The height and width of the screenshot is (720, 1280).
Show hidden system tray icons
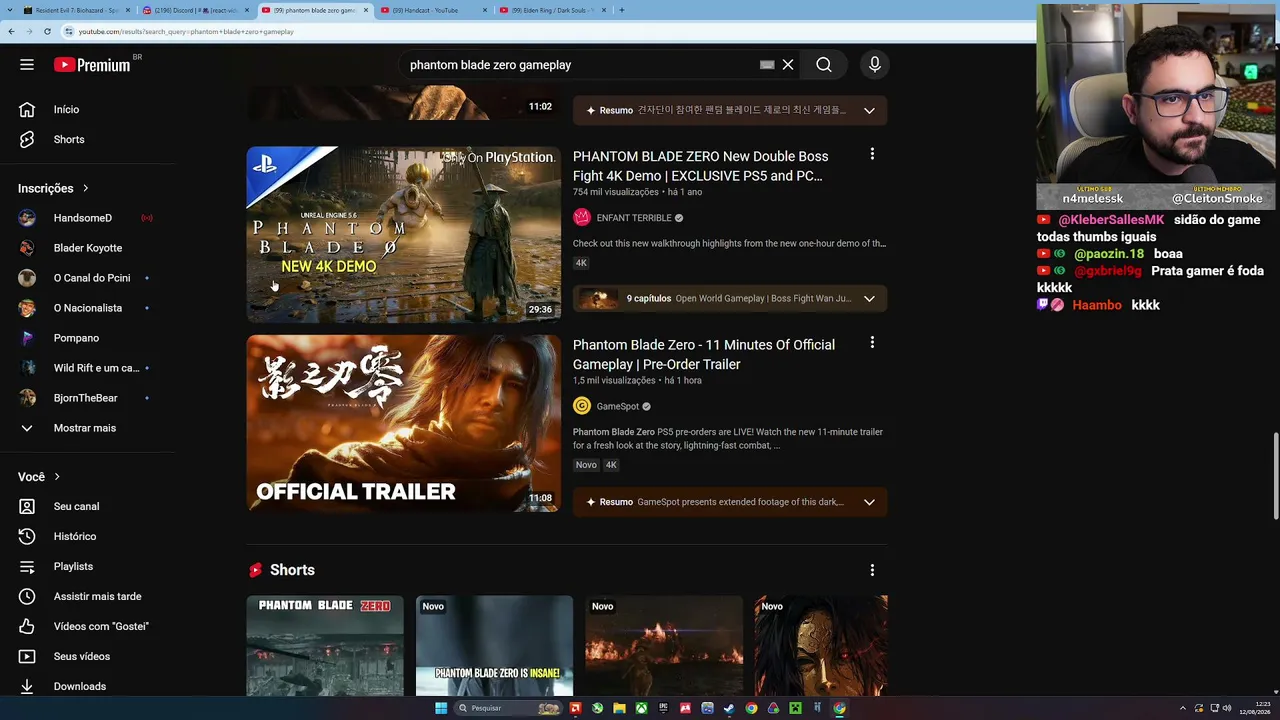click(1182, 708)
